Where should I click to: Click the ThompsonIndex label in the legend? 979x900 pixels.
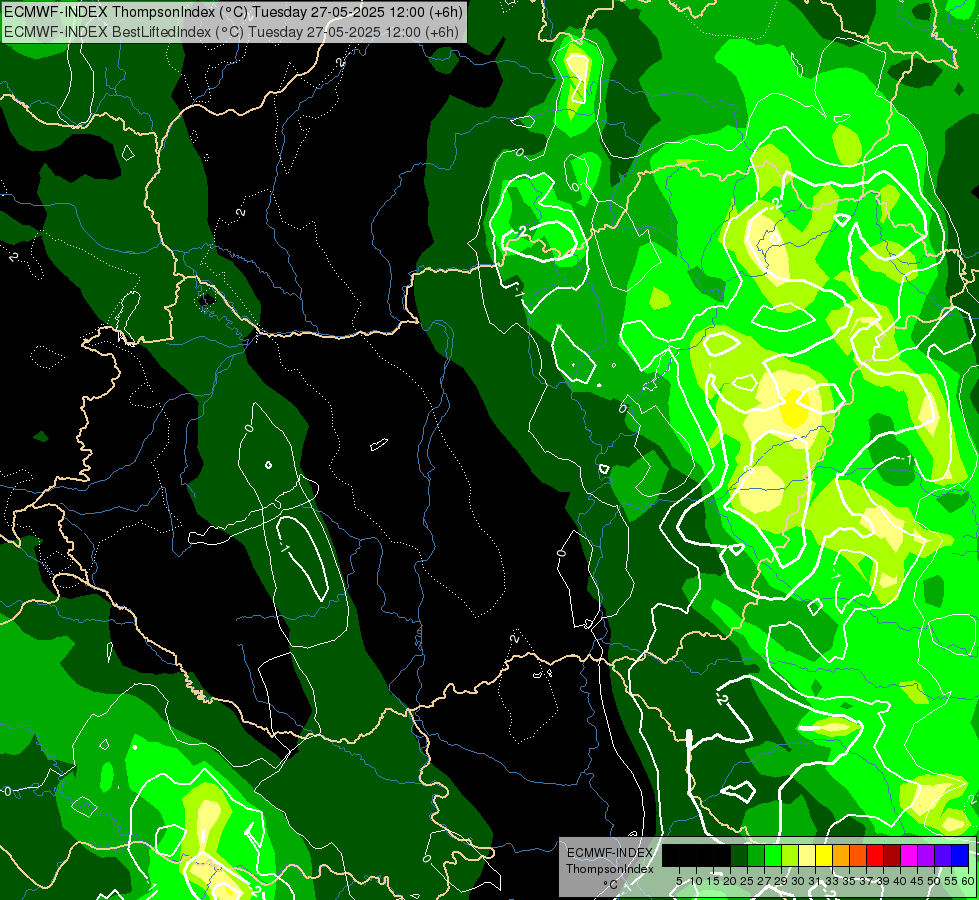click(610, 869)
